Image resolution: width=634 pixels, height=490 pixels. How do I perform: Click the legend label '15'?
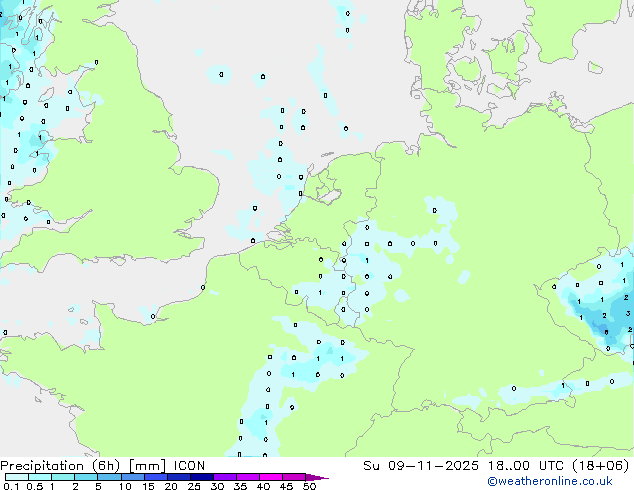[148, 486]
